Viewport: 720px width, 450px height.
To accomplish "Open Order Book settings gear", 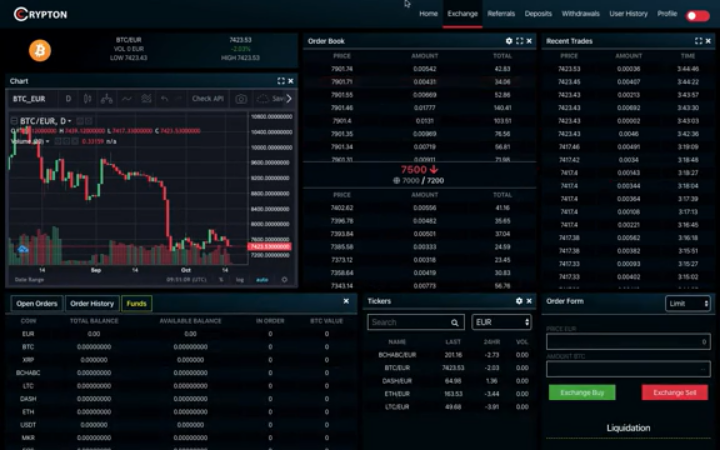I will pyautogui.click(x=509, y=41).
